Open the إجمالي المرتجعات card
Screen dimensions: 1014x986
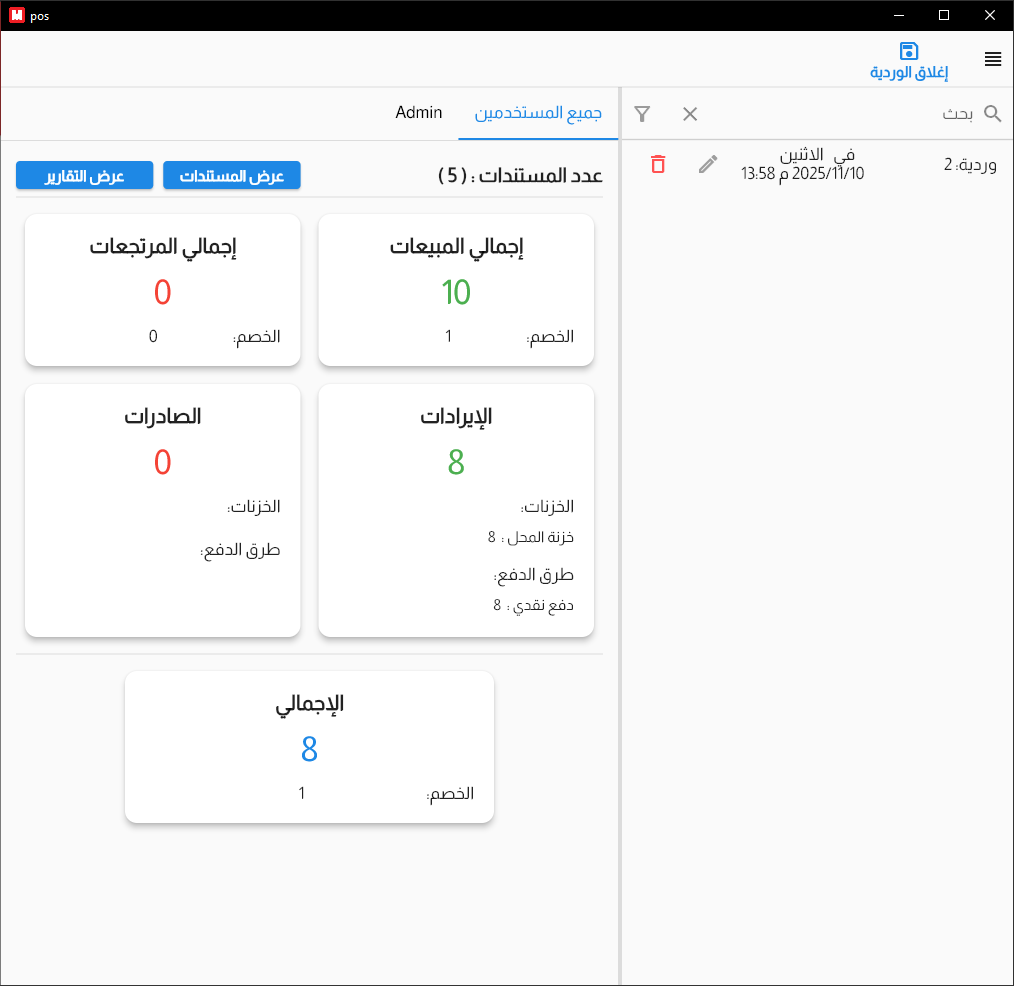click(x=162, y=290)
